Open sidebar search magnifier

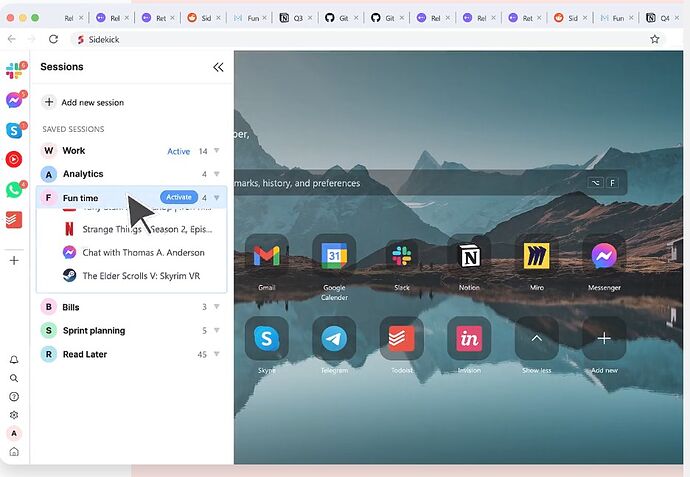click(14, 378)
